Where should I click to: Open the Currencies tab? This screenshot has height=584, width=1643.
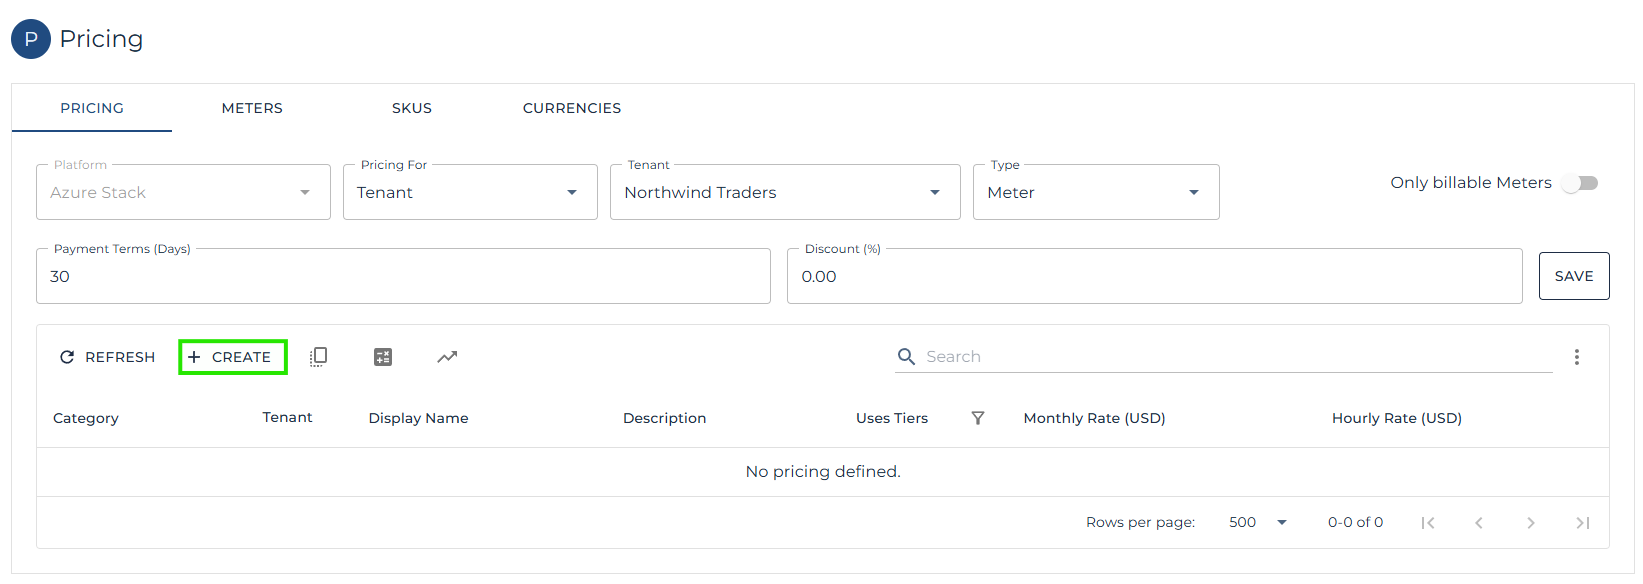point(572,108)
